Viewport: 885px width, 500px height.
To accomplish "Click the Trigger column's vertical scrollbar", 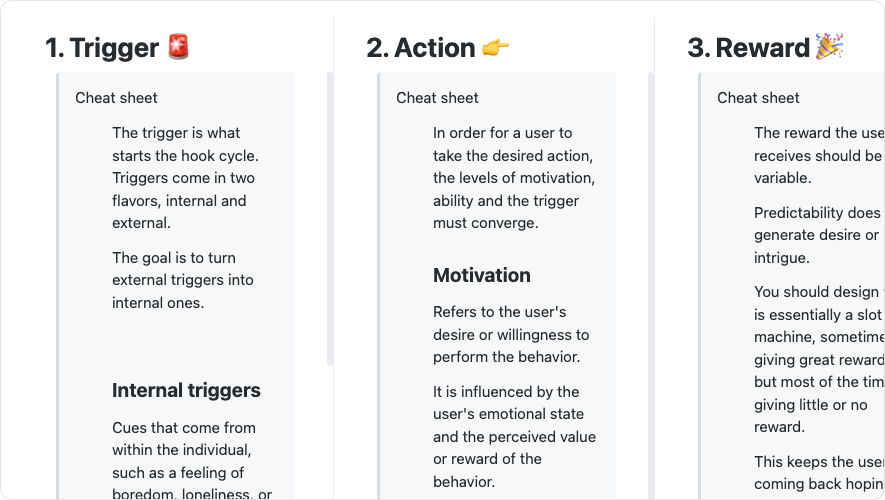I will (x=330, y=220).
